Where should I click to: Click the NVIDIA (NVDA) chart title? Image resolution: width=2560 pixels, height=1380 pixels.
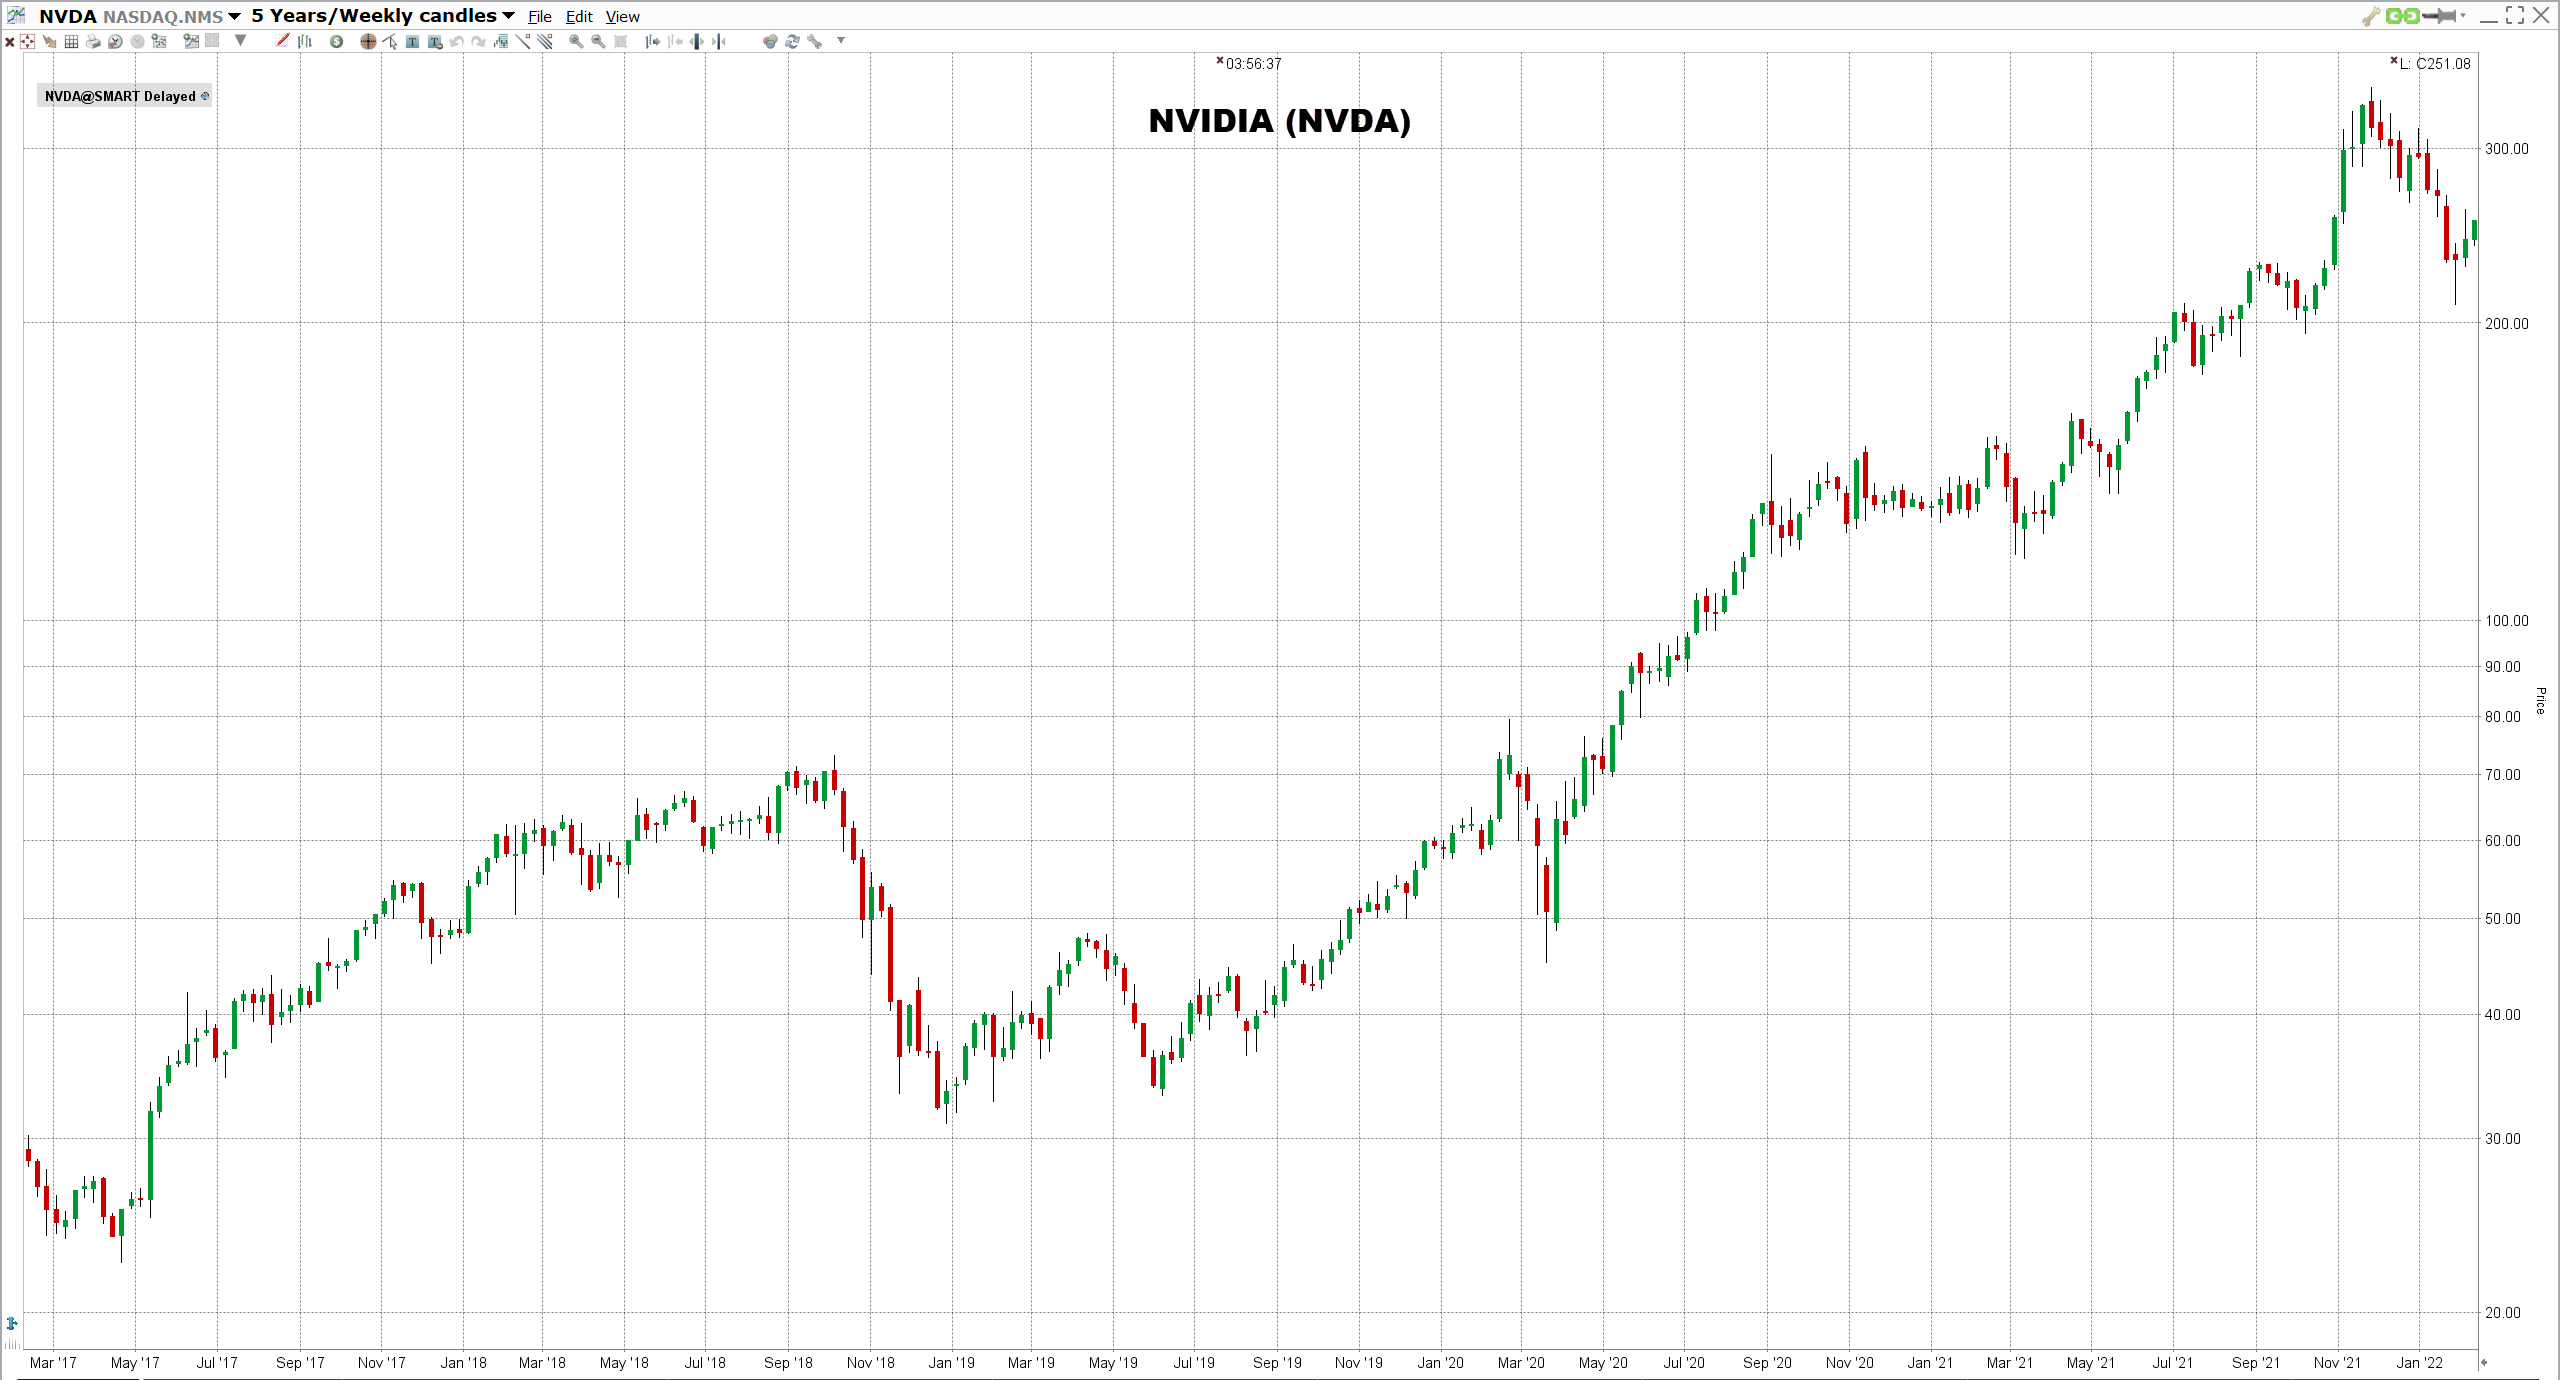[x=1280, y=121]
